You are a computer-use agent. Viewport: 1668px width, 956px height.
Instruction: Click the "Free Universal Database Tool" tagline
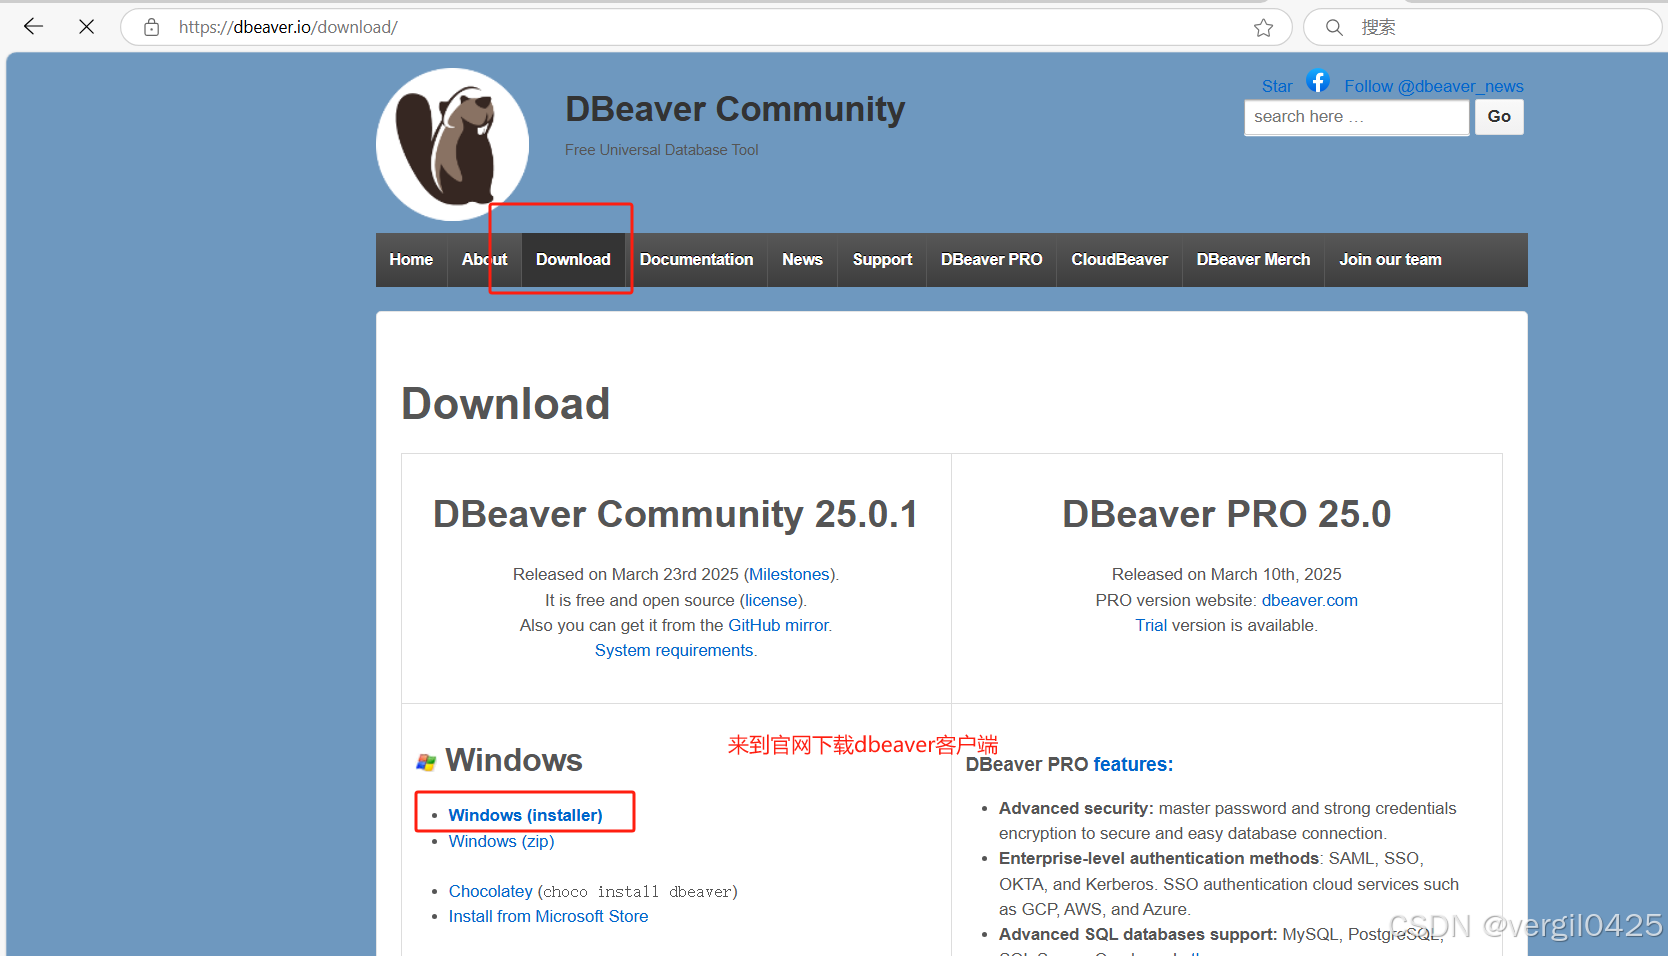tap(661, 150)
